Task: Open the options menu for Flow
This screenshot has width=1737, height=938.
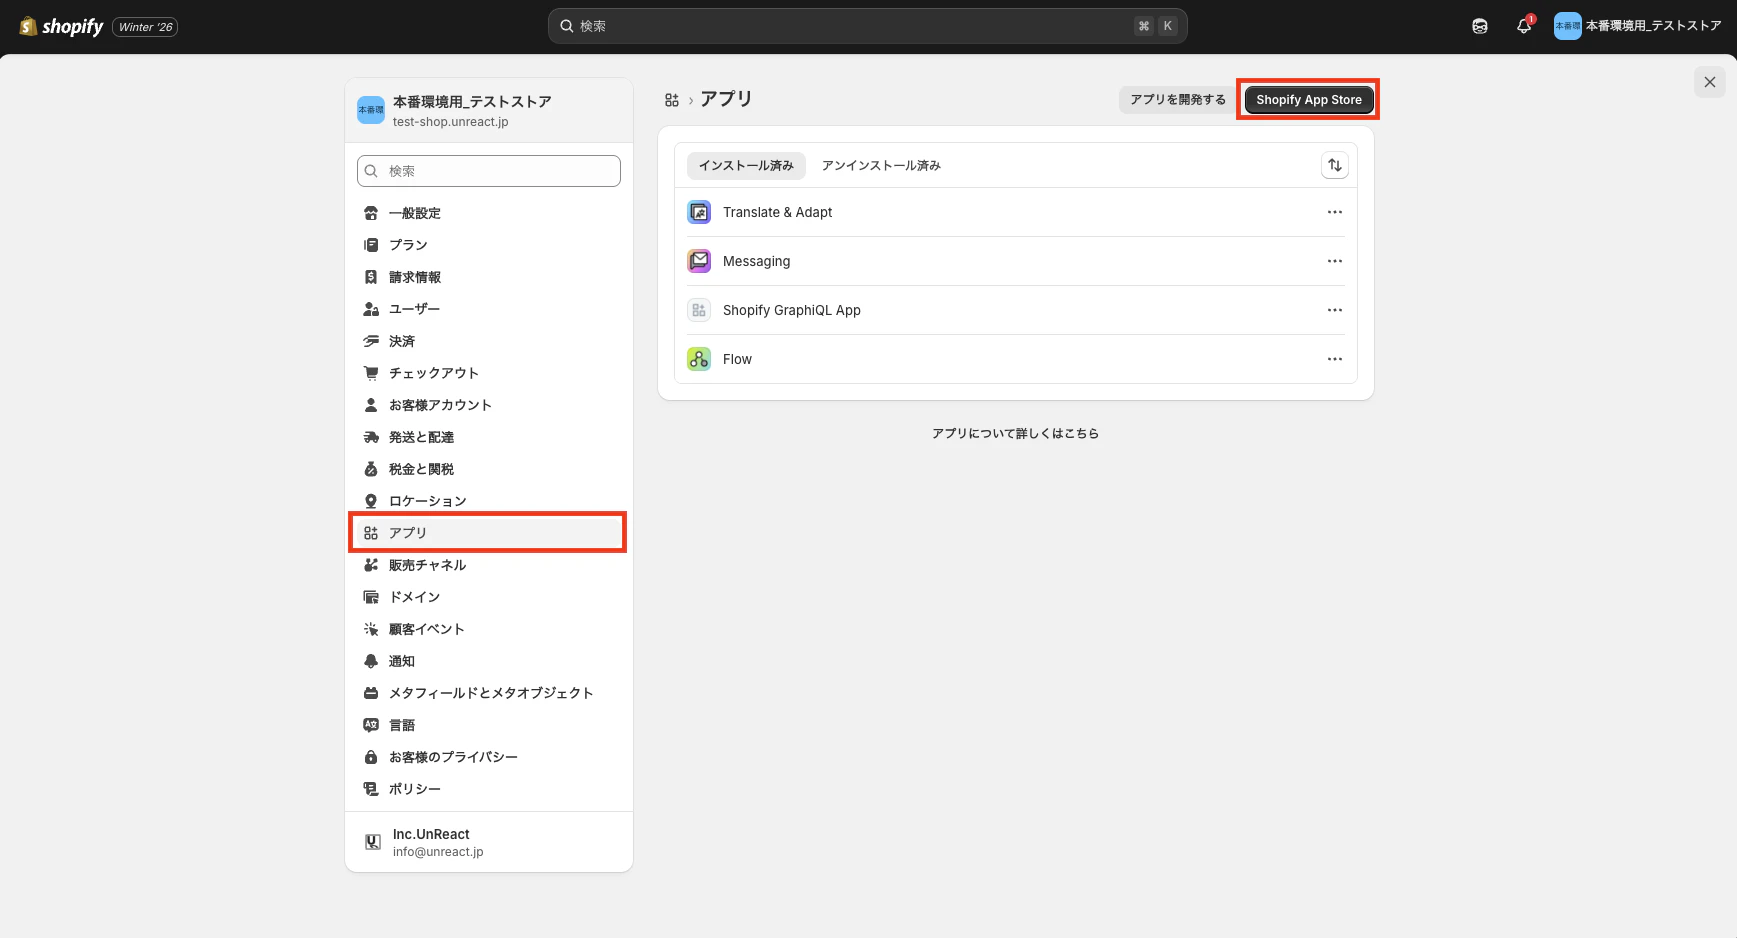Action: click(1334, 359)
